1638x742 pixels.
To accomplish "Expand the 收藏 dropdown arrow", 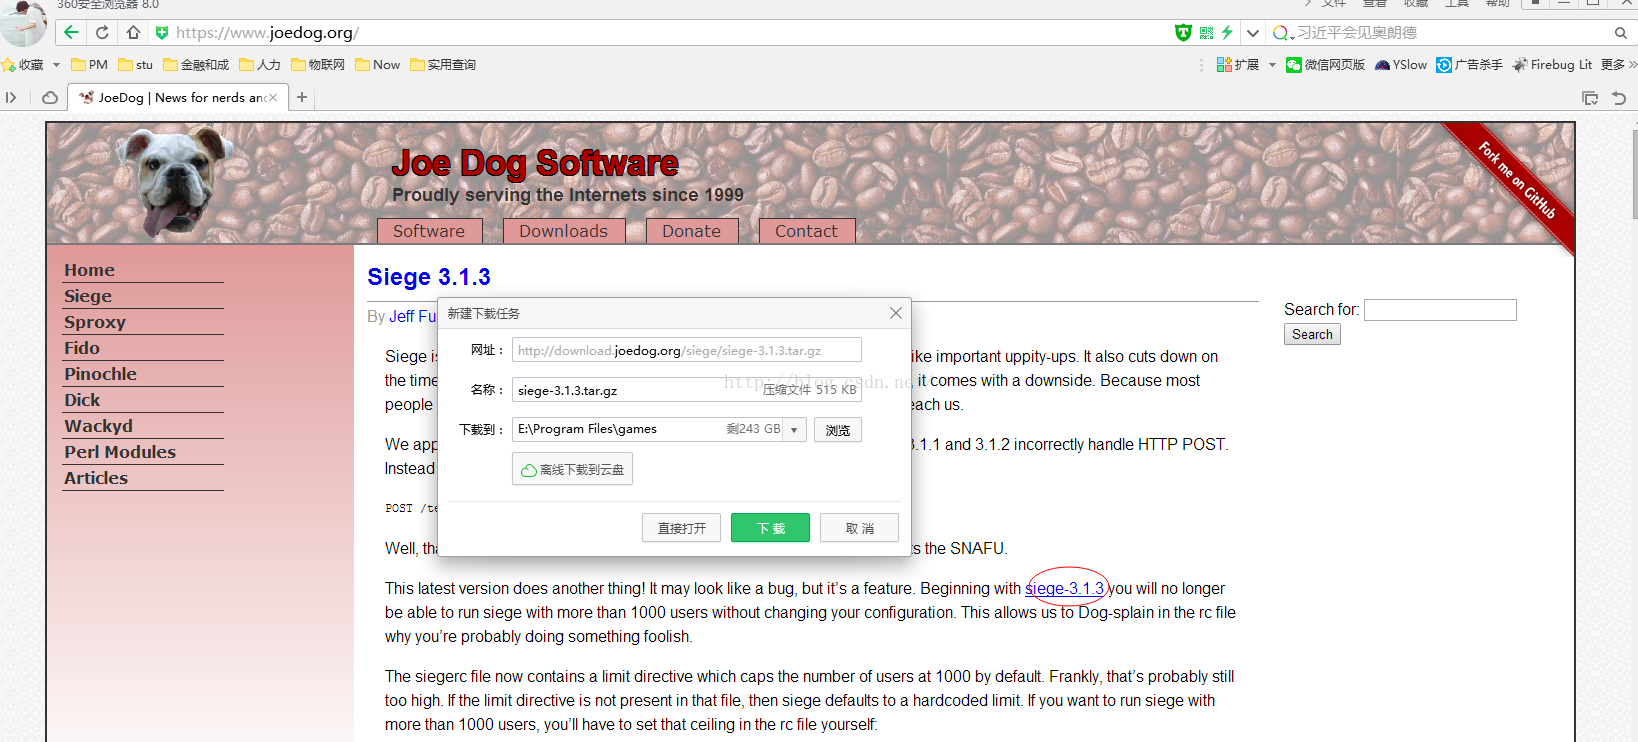I will pyautogui.click(x=56, y=65).
